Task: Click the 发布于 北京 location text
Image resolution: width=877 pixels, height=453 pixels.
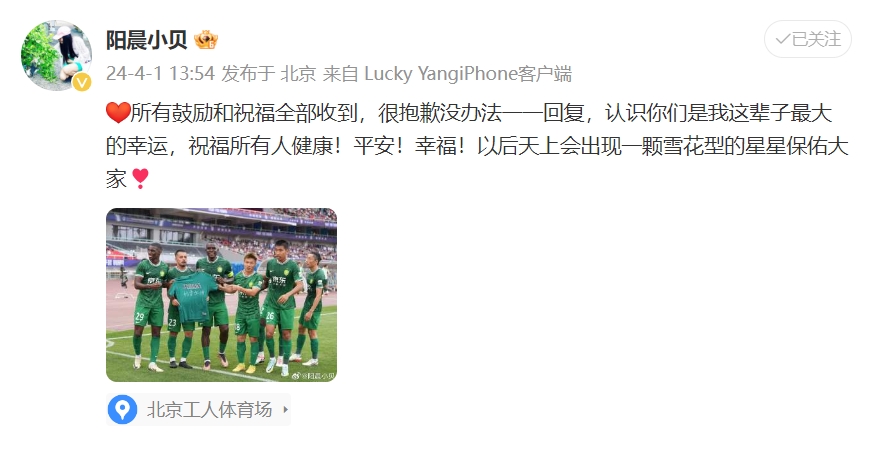Action: pos(269,74)
